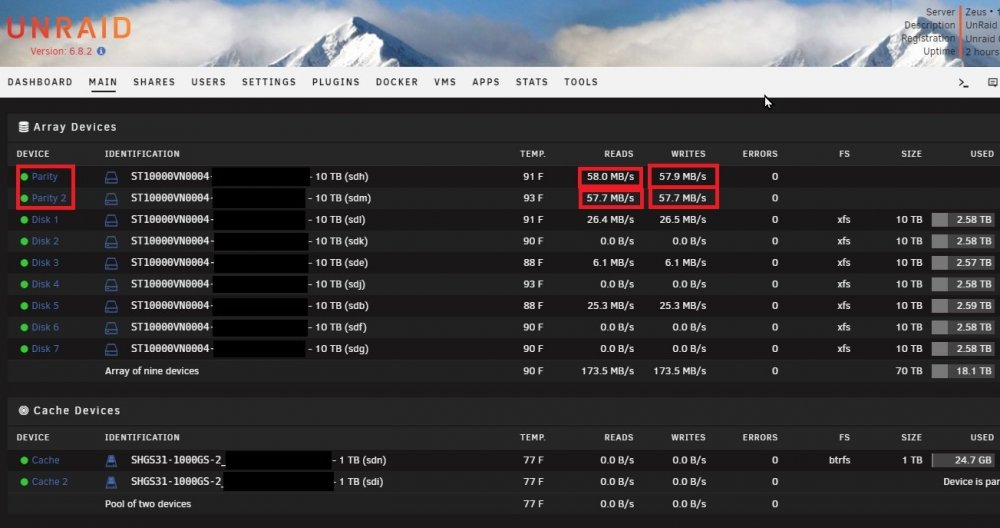1000x528 pixels.
Task: Open the Users tab
Action: pos(209,82)
